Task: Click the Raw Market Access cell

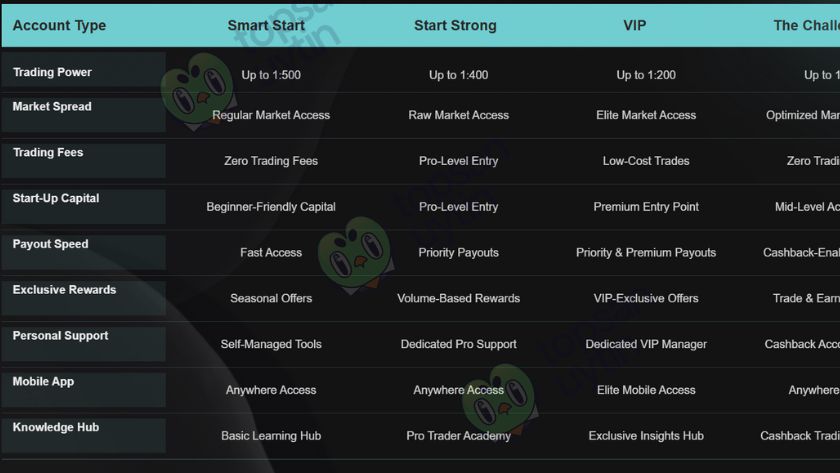Action: pos(459,115)
